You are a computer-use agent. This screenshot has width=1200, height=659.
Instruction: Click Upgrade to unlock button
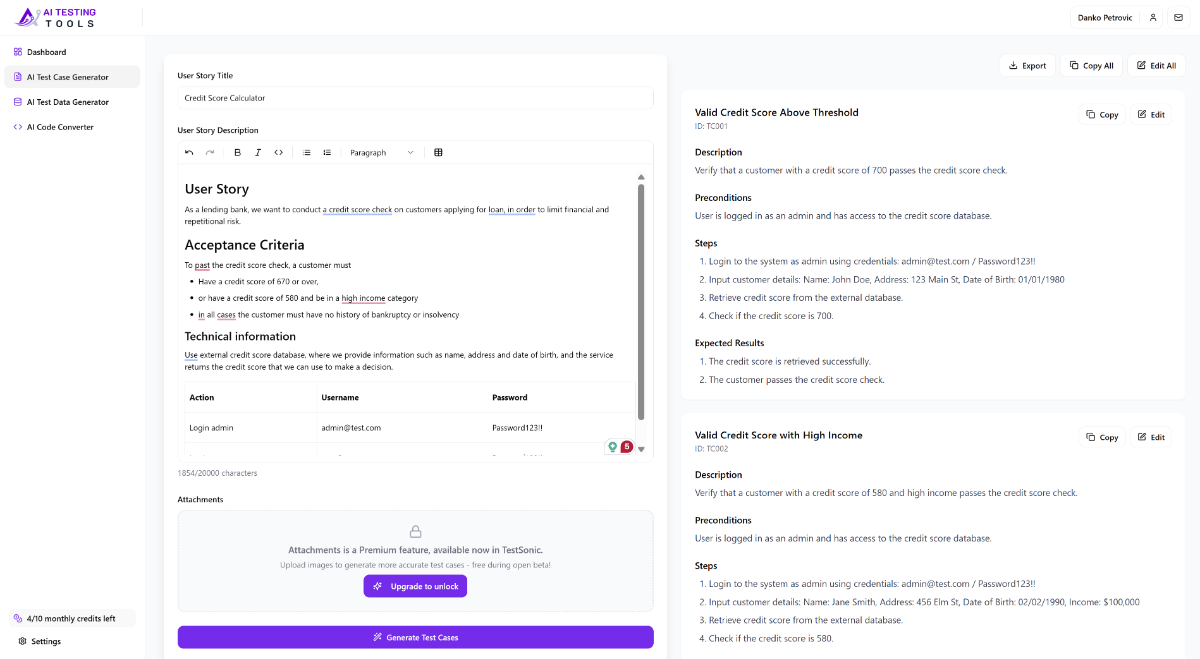point(415,586)
